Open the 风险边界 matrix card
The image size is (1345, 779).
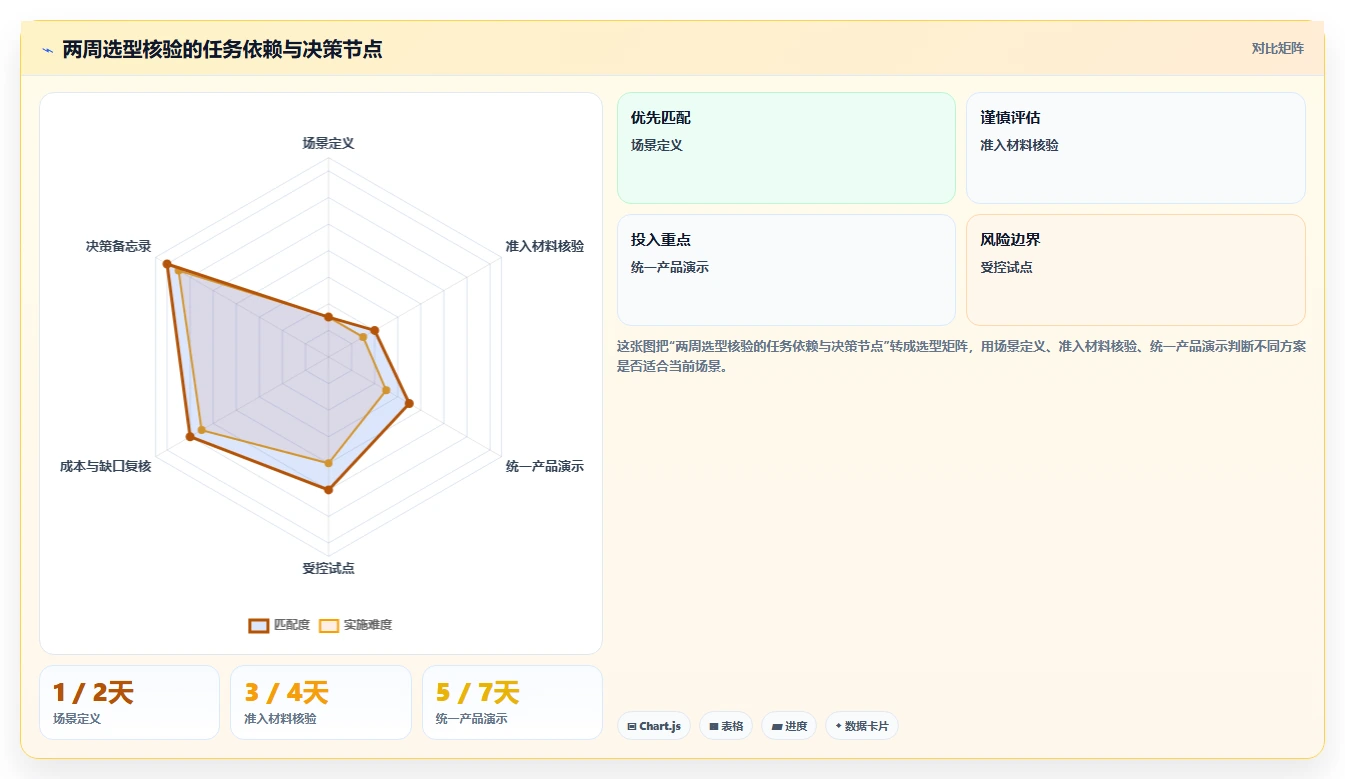coord(1136,270)
